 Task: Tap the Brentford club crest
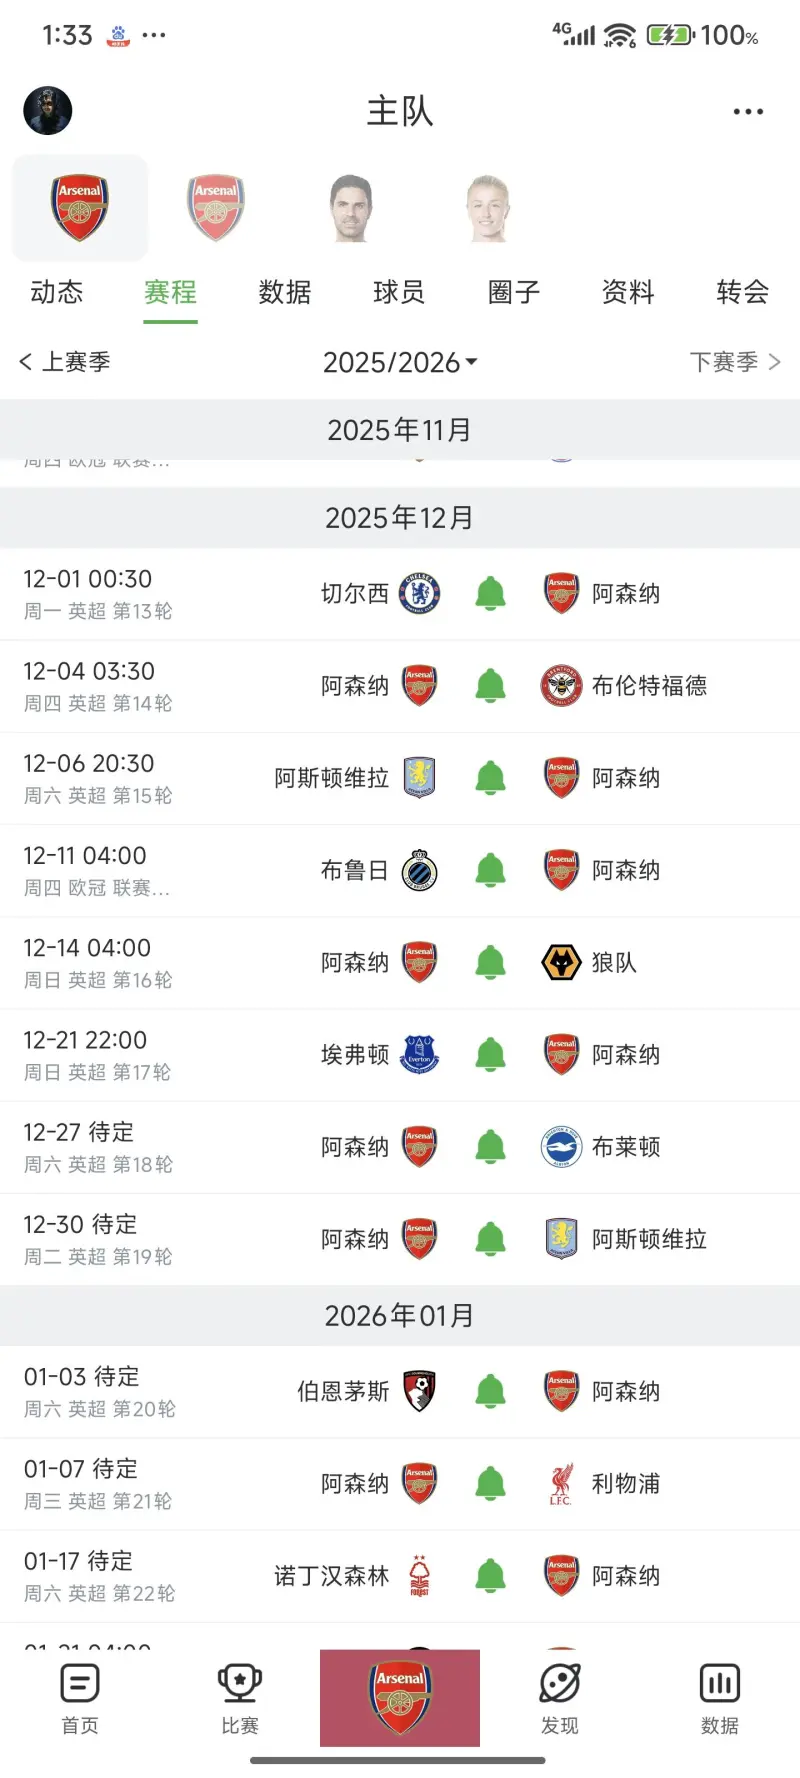click(x=561, y=685)
